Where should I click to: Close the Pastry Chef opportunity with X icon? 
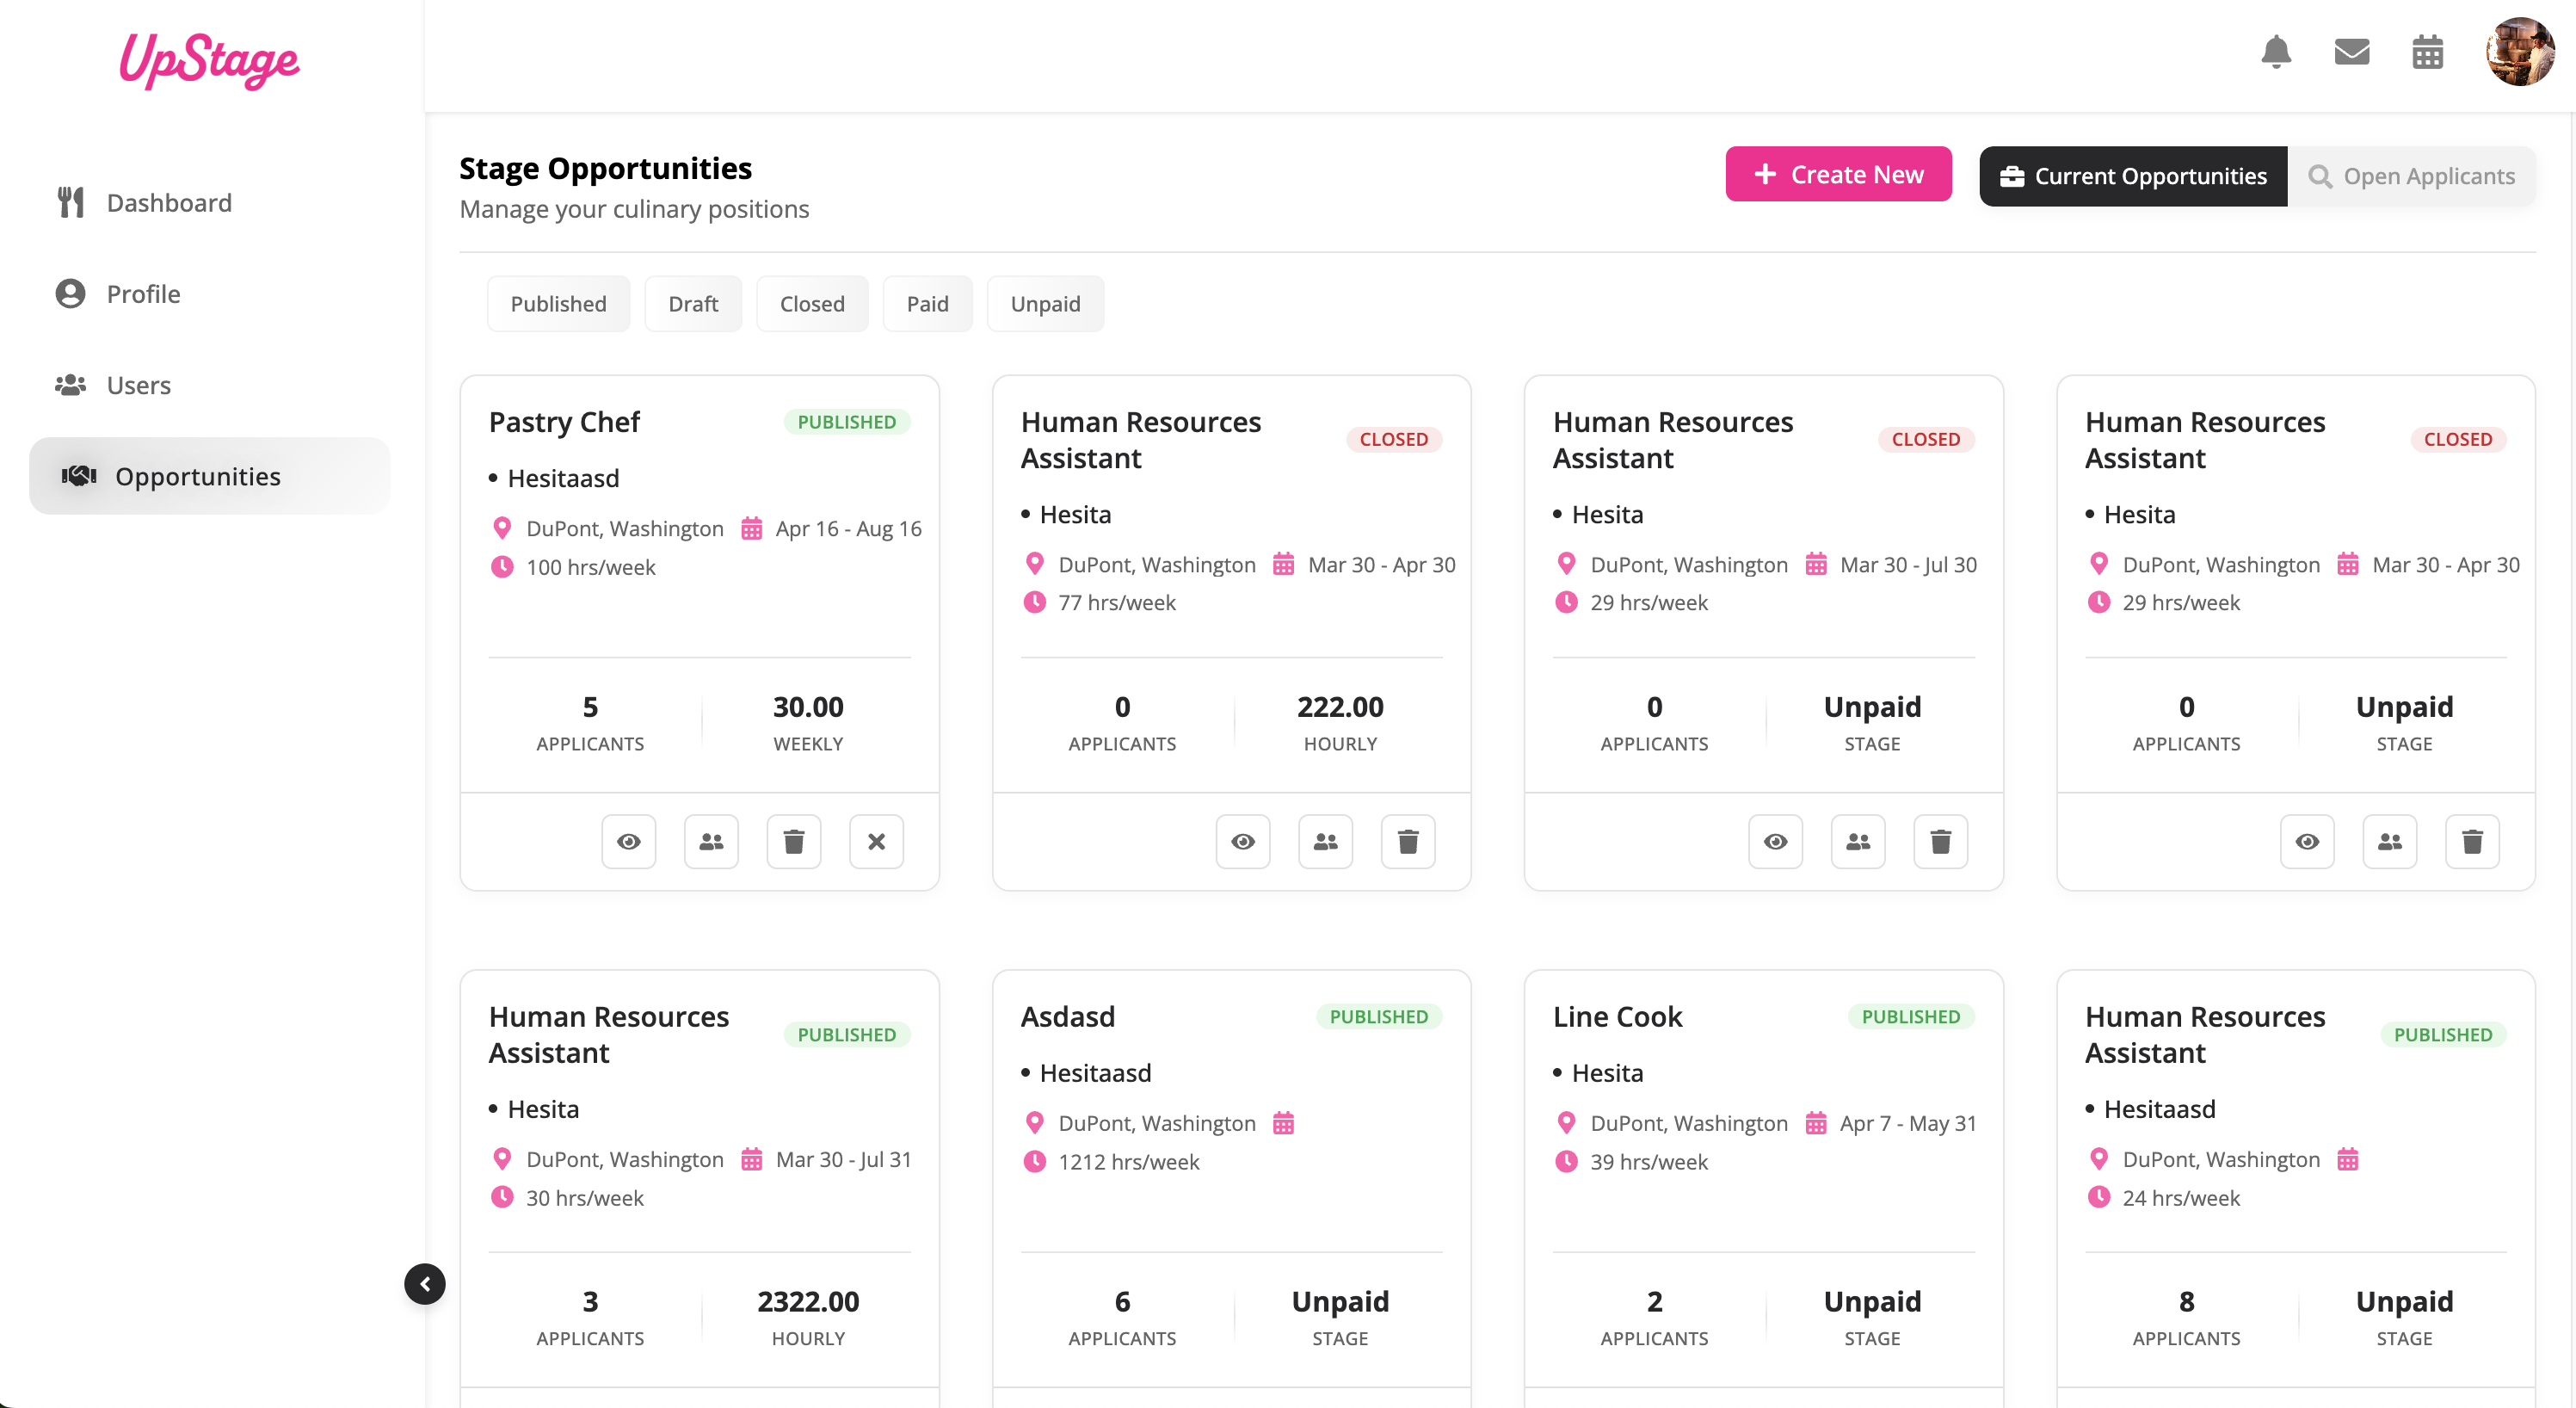[876, 841]
